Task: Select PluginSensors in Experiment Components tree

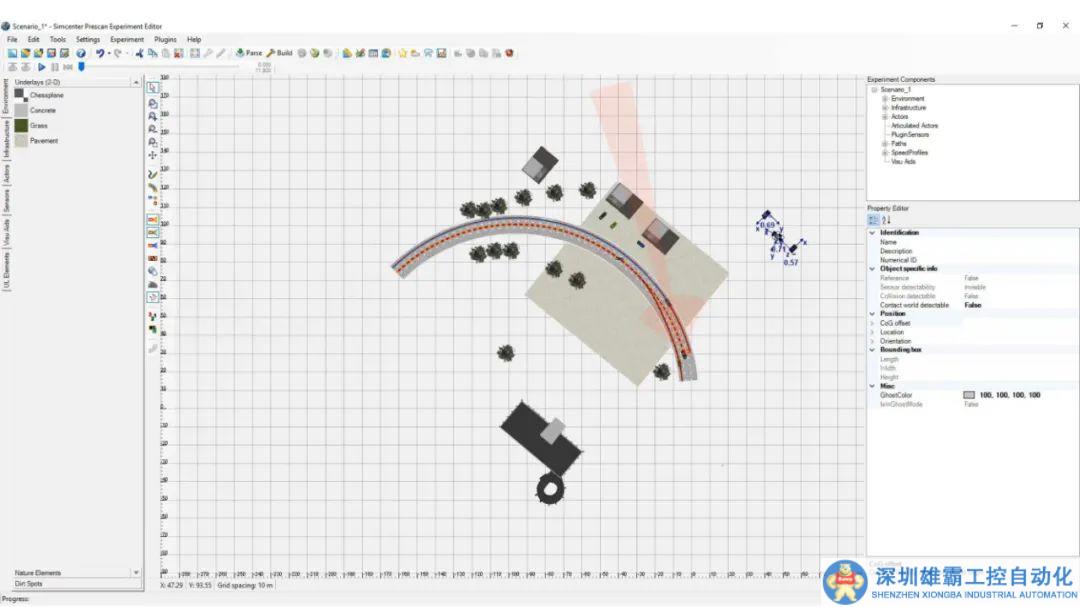Action: point(909,134)
